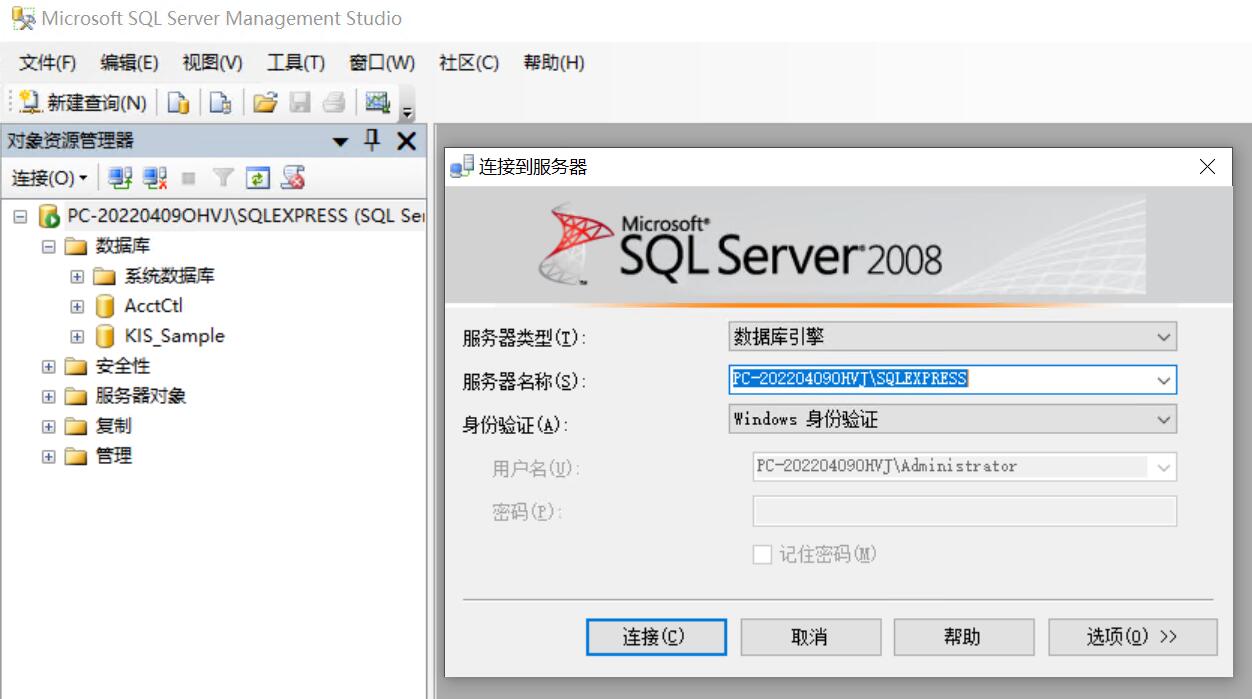The image size is (1252, 699).
Task: Expand the 安全性 folder
Action: pyautogui.click(x=48, y=366)
